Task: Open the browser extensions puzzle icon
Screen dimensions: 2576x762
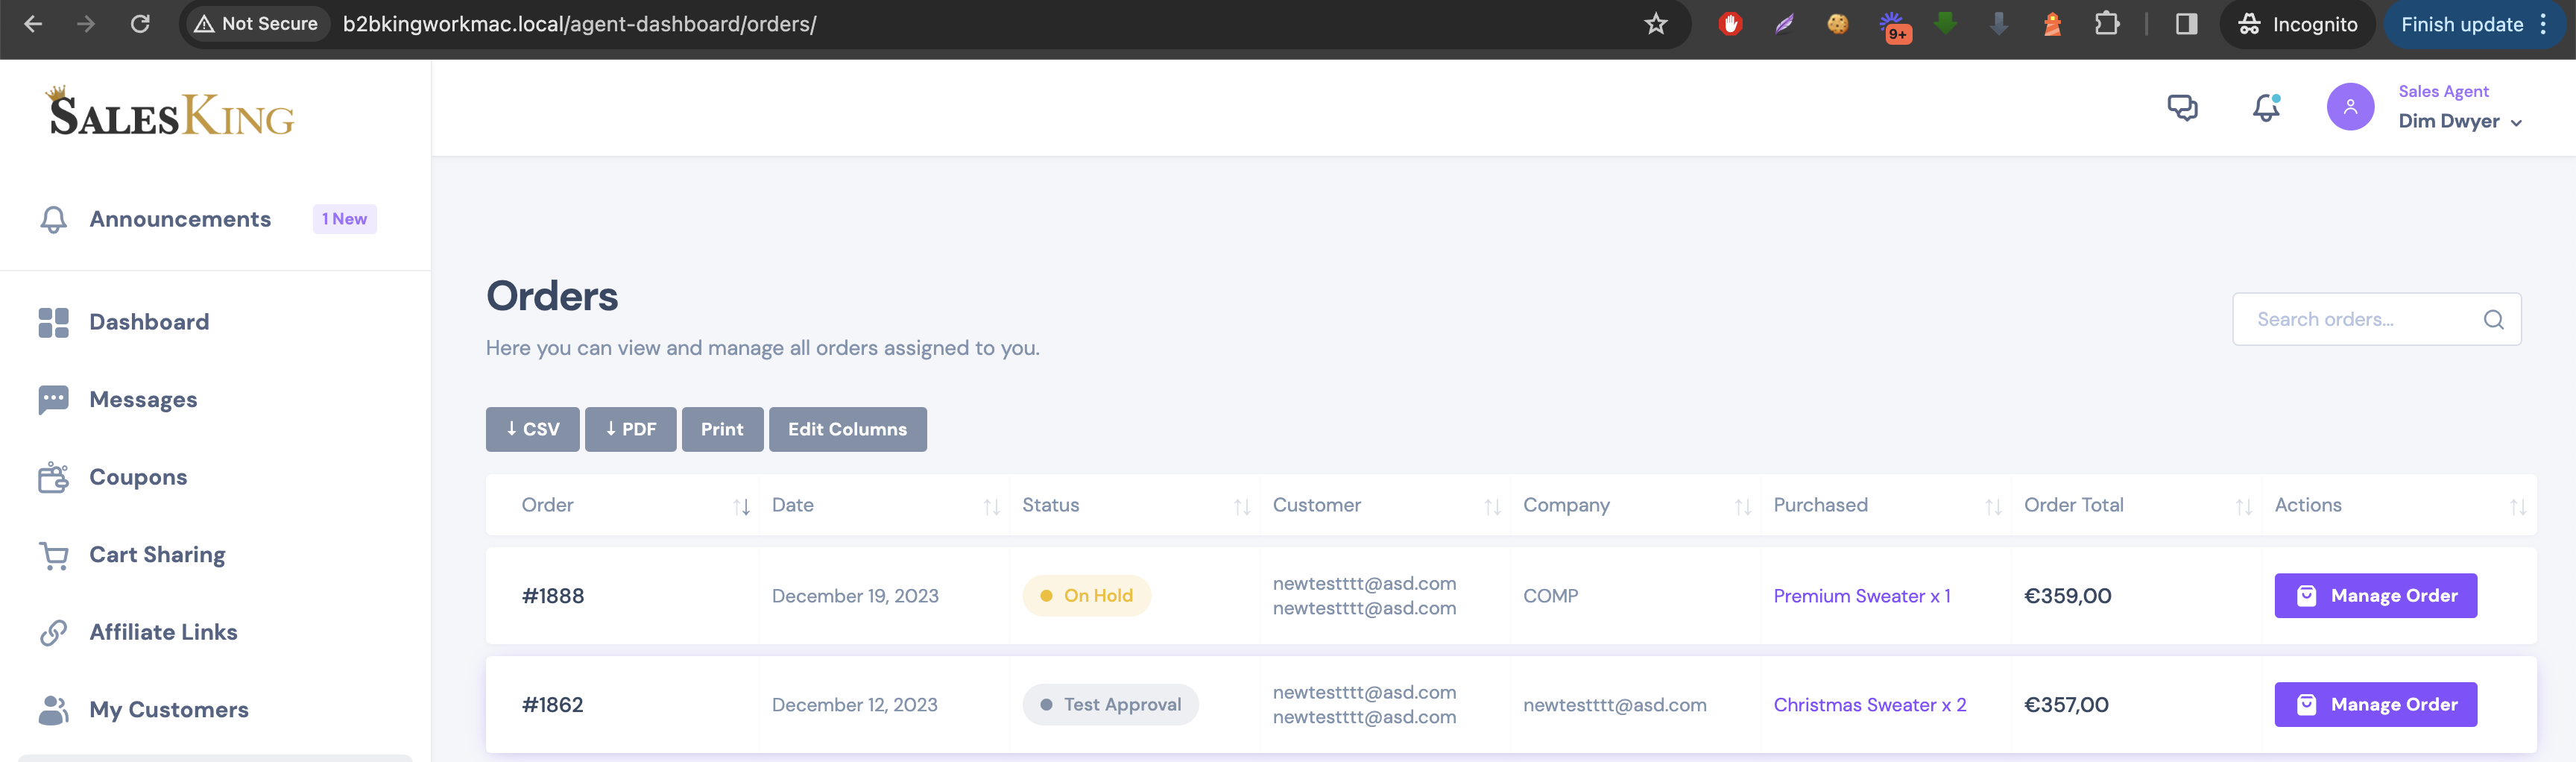Action: pos(2107,24)
